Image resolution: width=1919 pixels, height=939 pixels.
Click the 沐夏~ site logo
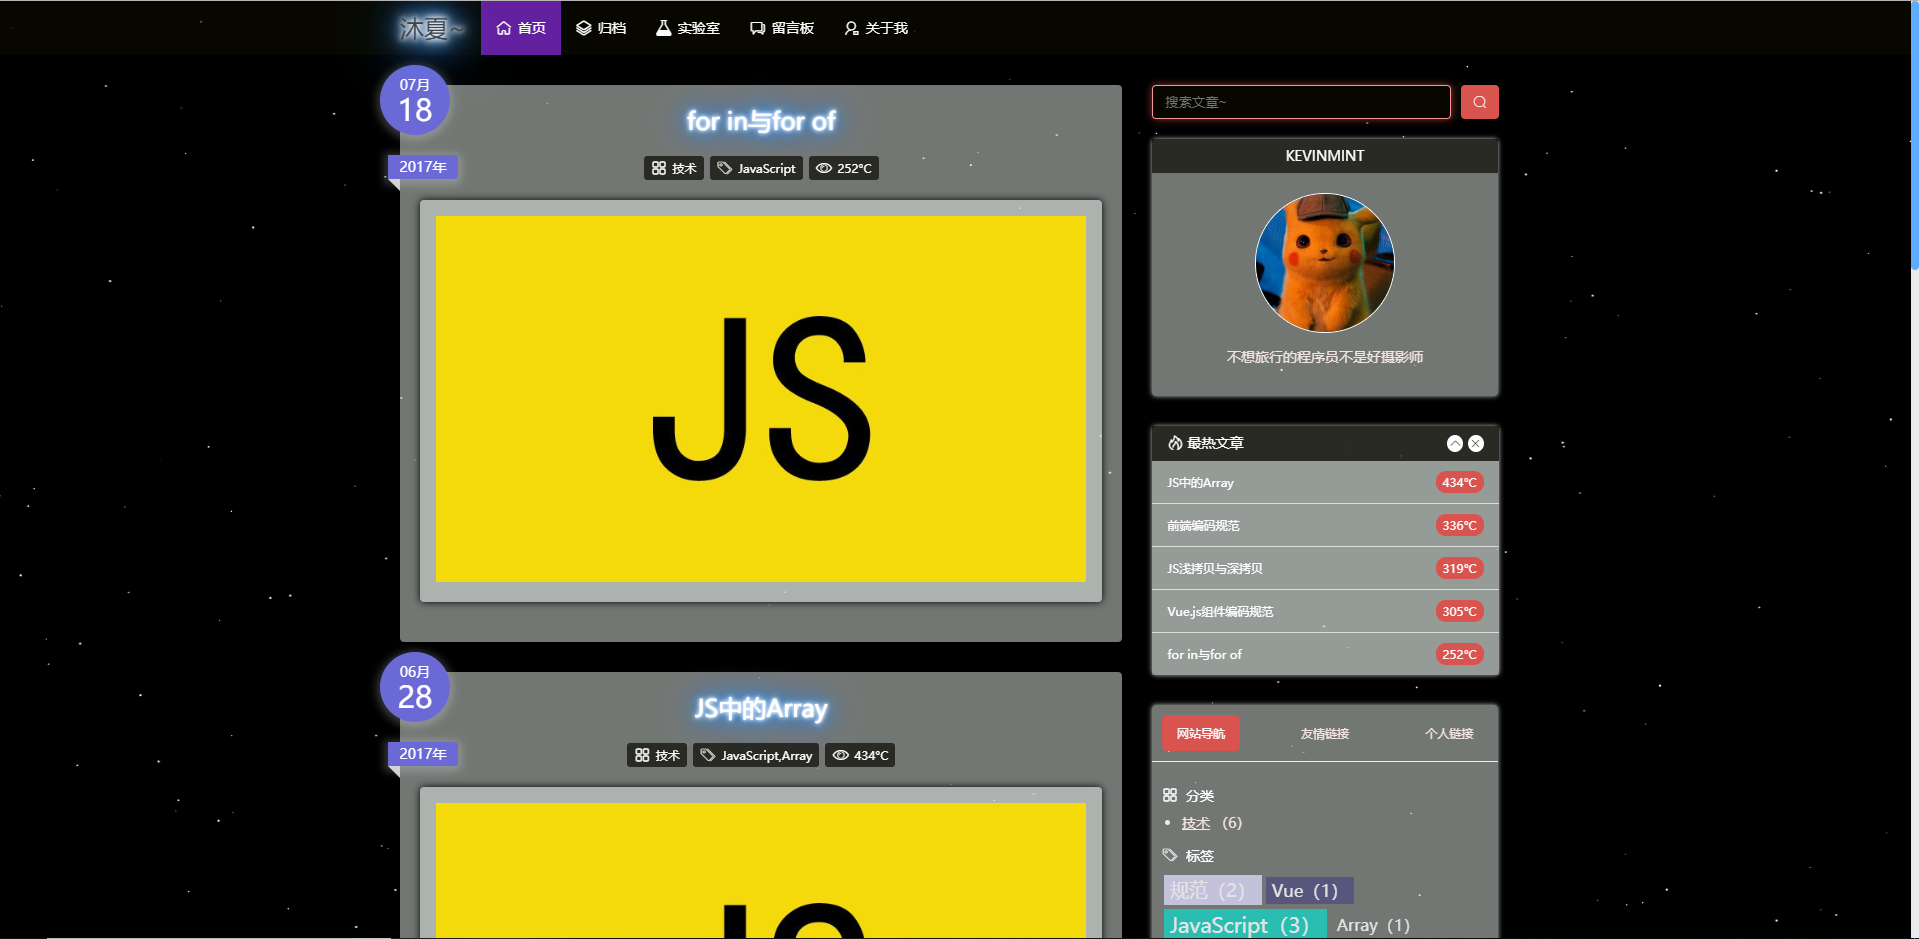tap(431, 28)
